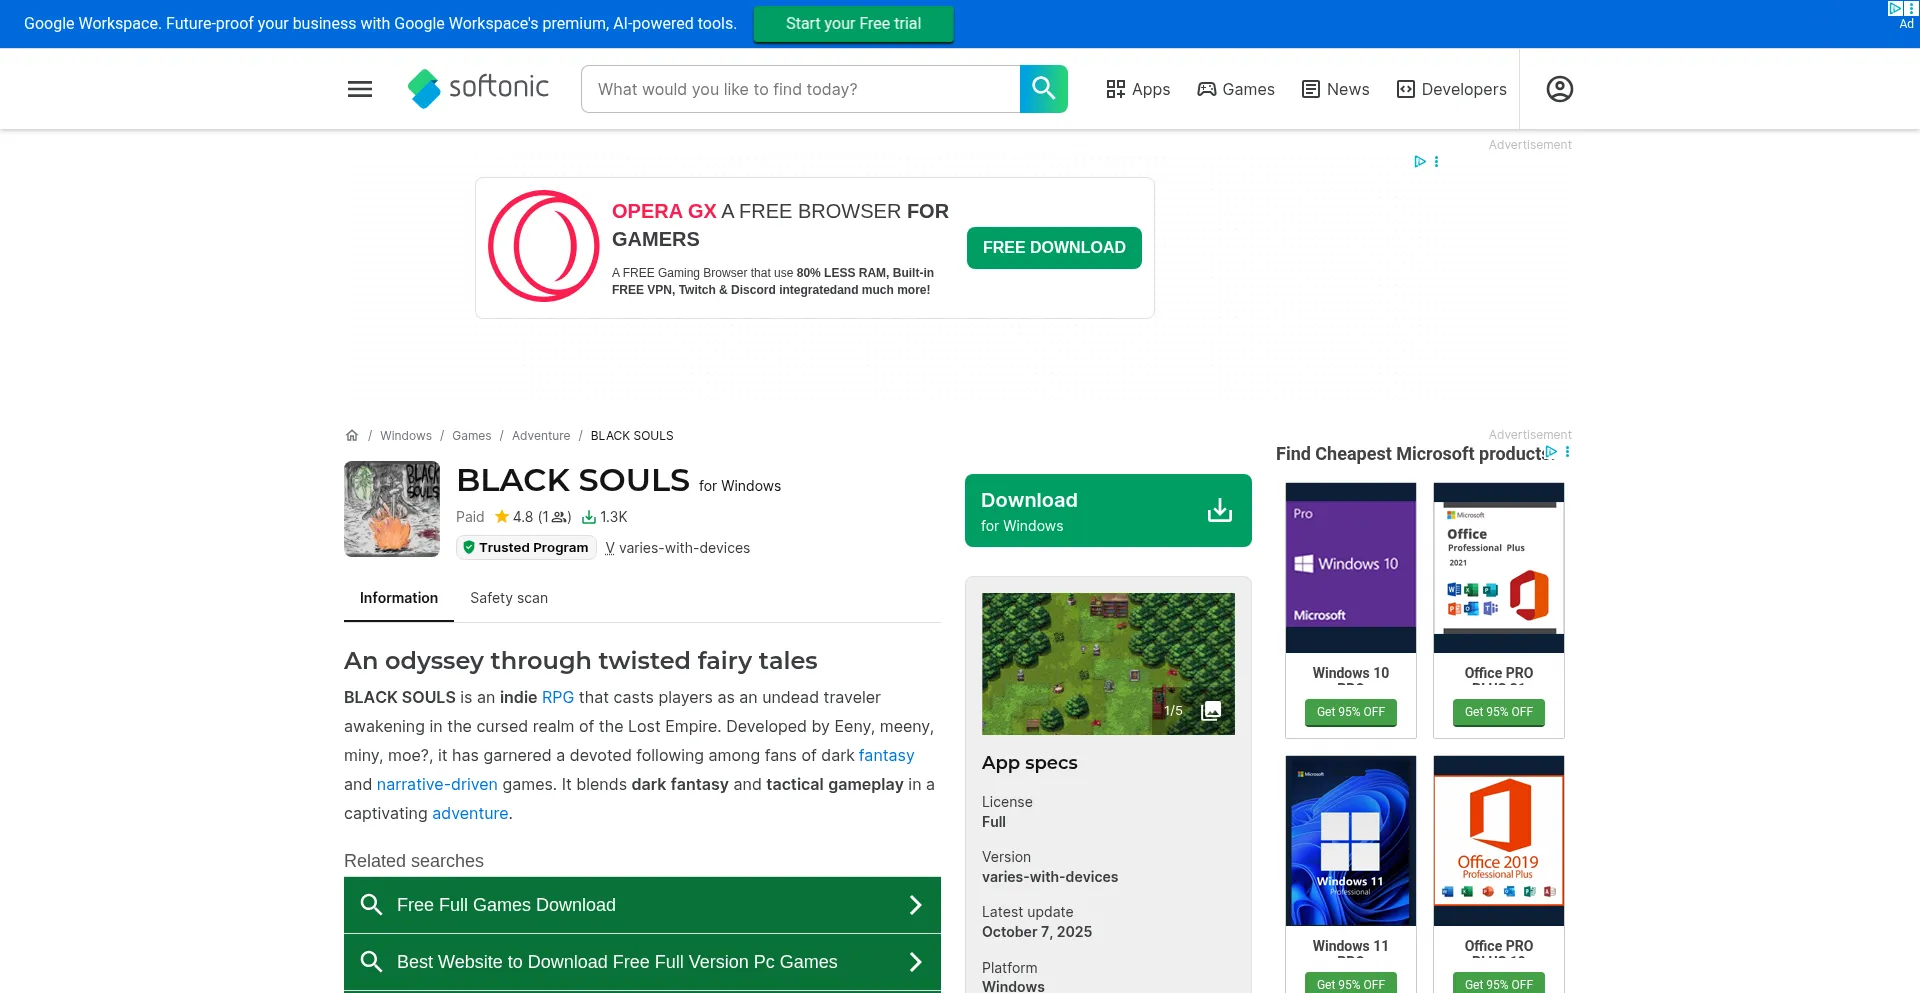Viewport: 1920px width, 993px height.
Task: Open the Developers section
Action: pos(1451,89)
